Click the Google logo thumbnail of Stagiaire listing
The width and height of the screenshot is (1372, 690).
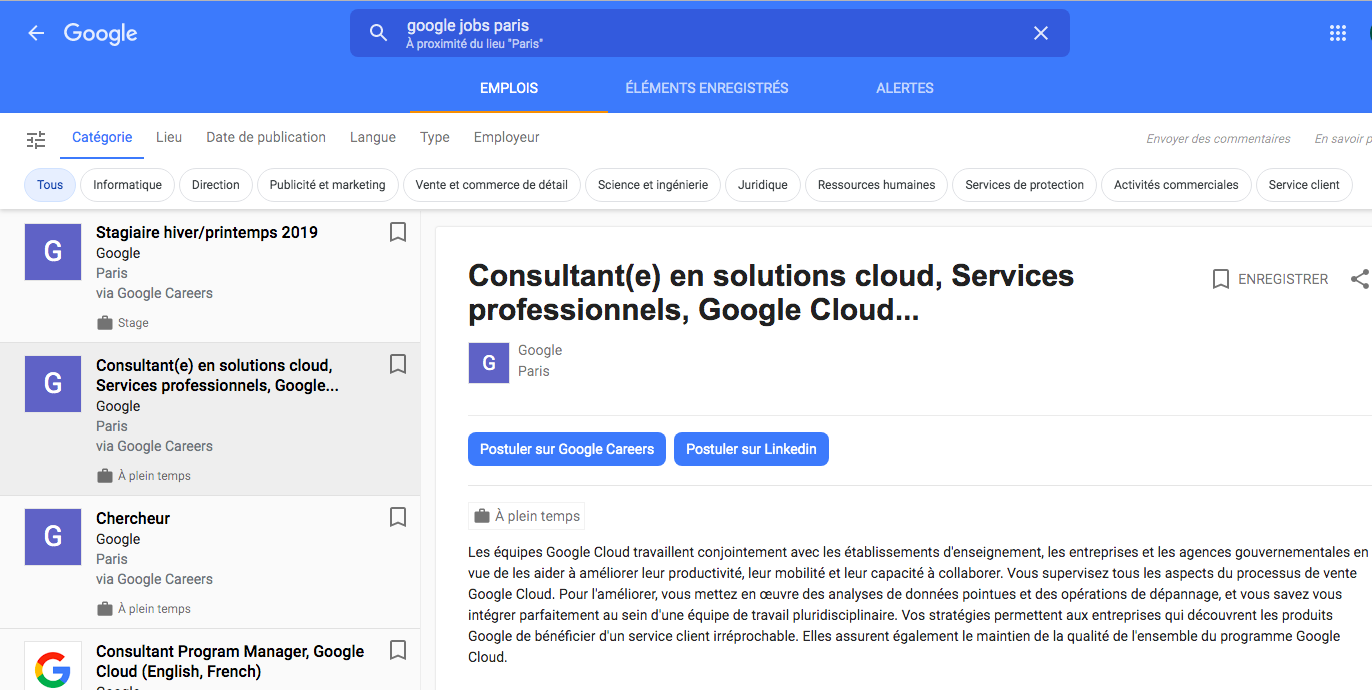(53, 252)
